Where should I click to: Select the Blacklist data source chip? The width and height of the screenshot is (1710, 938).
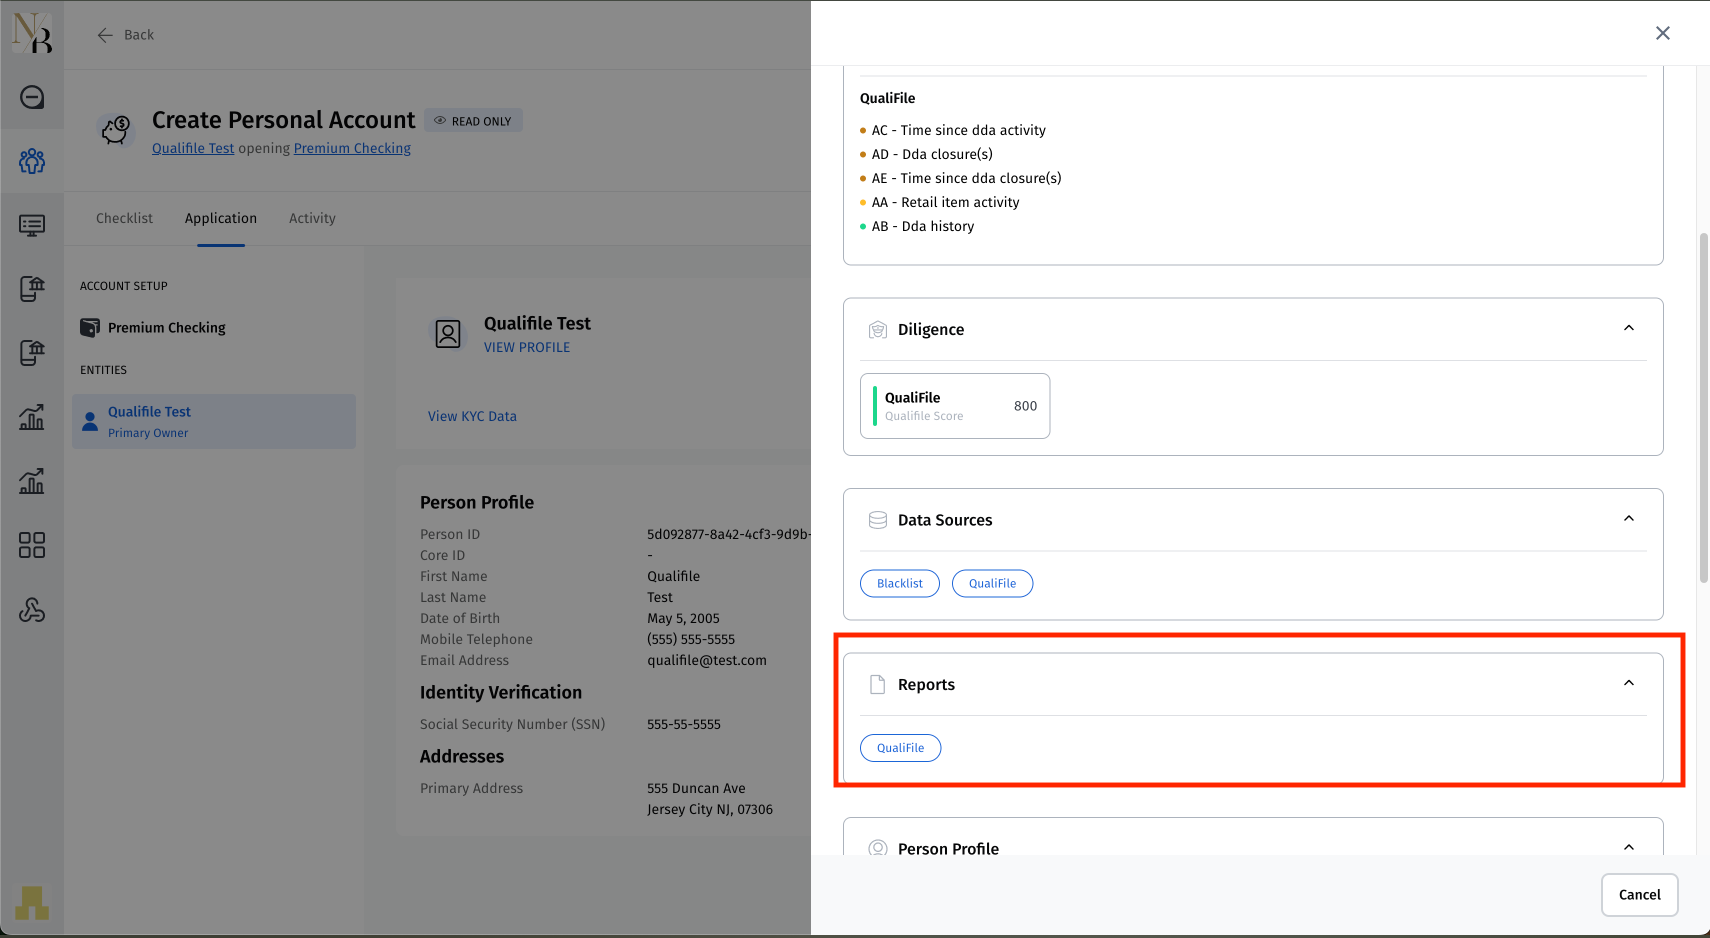899,583
